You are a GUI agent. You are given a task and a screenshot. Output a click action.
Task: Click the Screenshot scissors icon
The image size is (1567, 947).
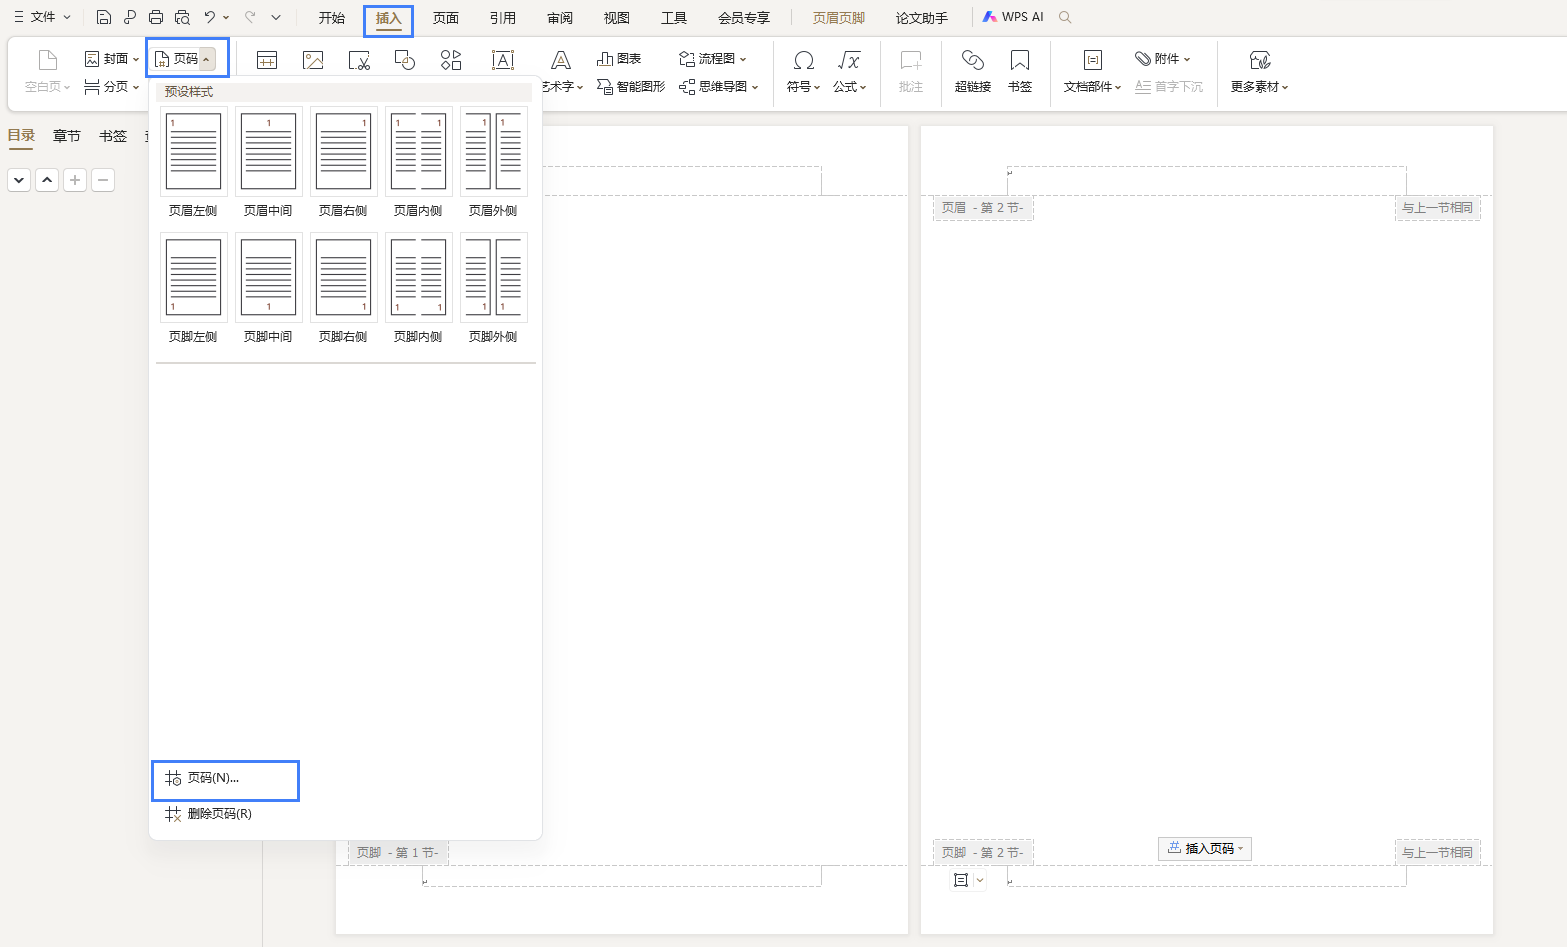(359, 61)
